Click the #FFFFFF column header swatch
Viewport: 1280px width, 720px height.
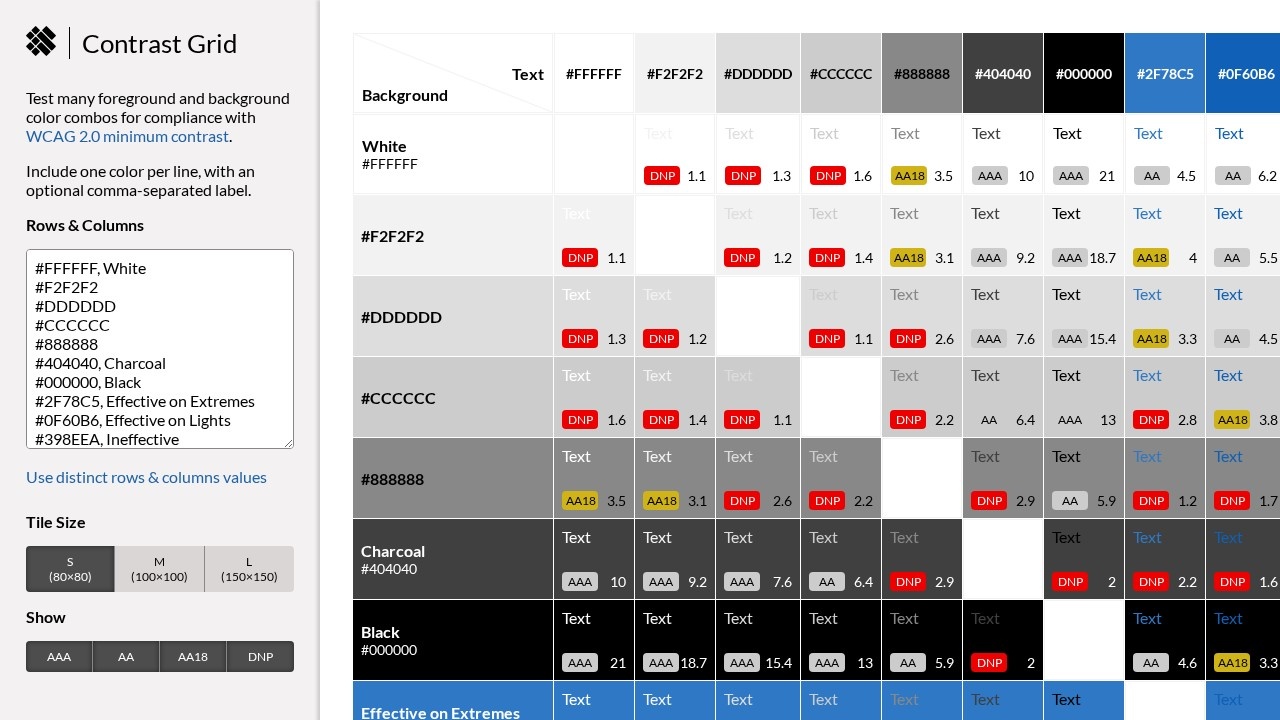point(594,73)
